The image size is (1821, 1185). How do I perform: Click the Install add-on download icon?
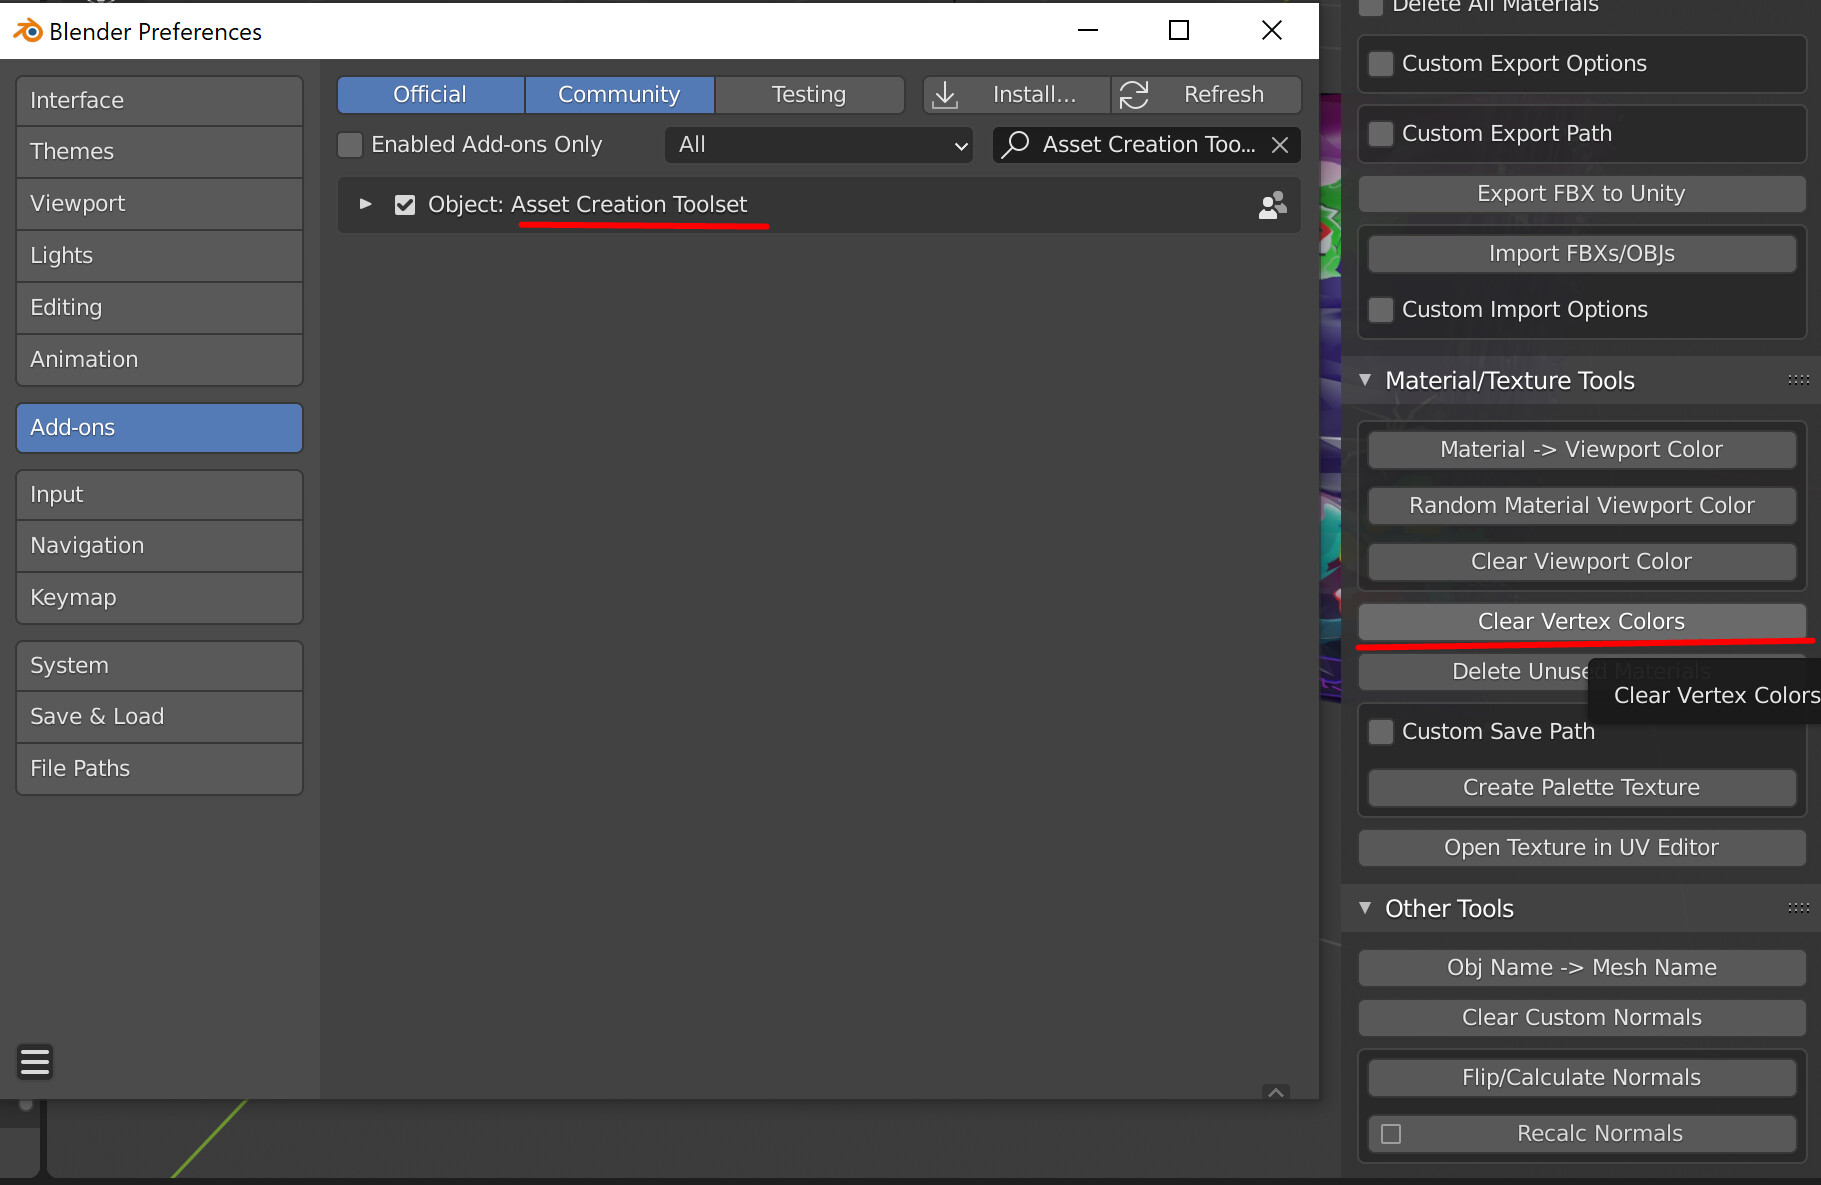945,94
